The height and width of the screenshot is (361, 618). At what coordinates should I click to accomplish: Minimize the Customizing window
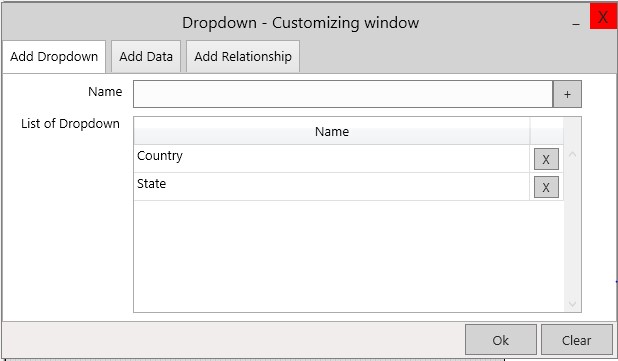(576, 23)
